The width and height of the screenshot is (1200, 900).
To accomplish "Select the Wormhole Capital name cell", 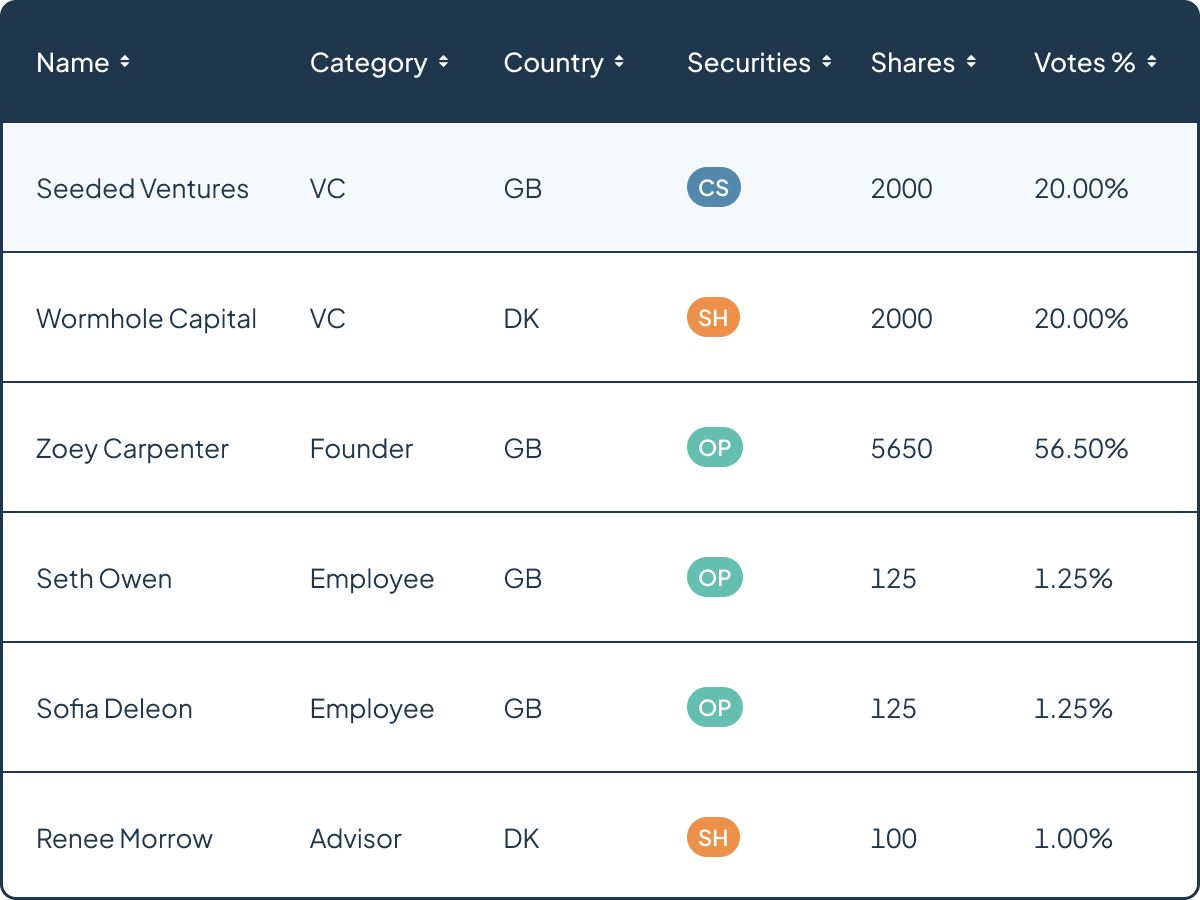I will coord(147,319).
